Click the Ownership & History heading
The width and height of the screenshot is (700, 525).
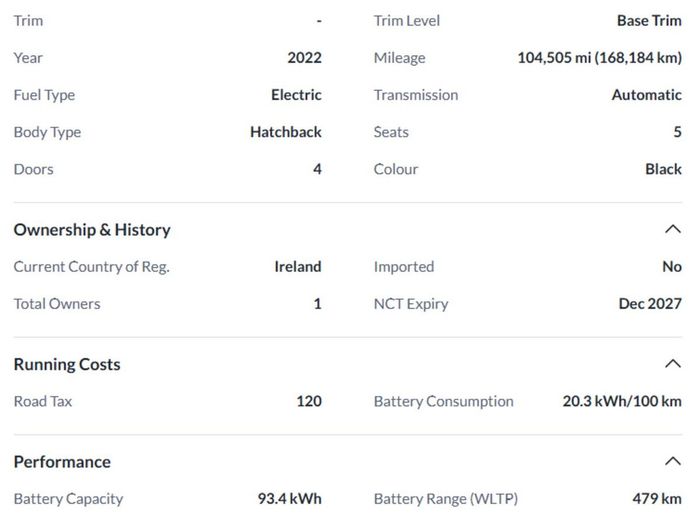pos(92,229)
